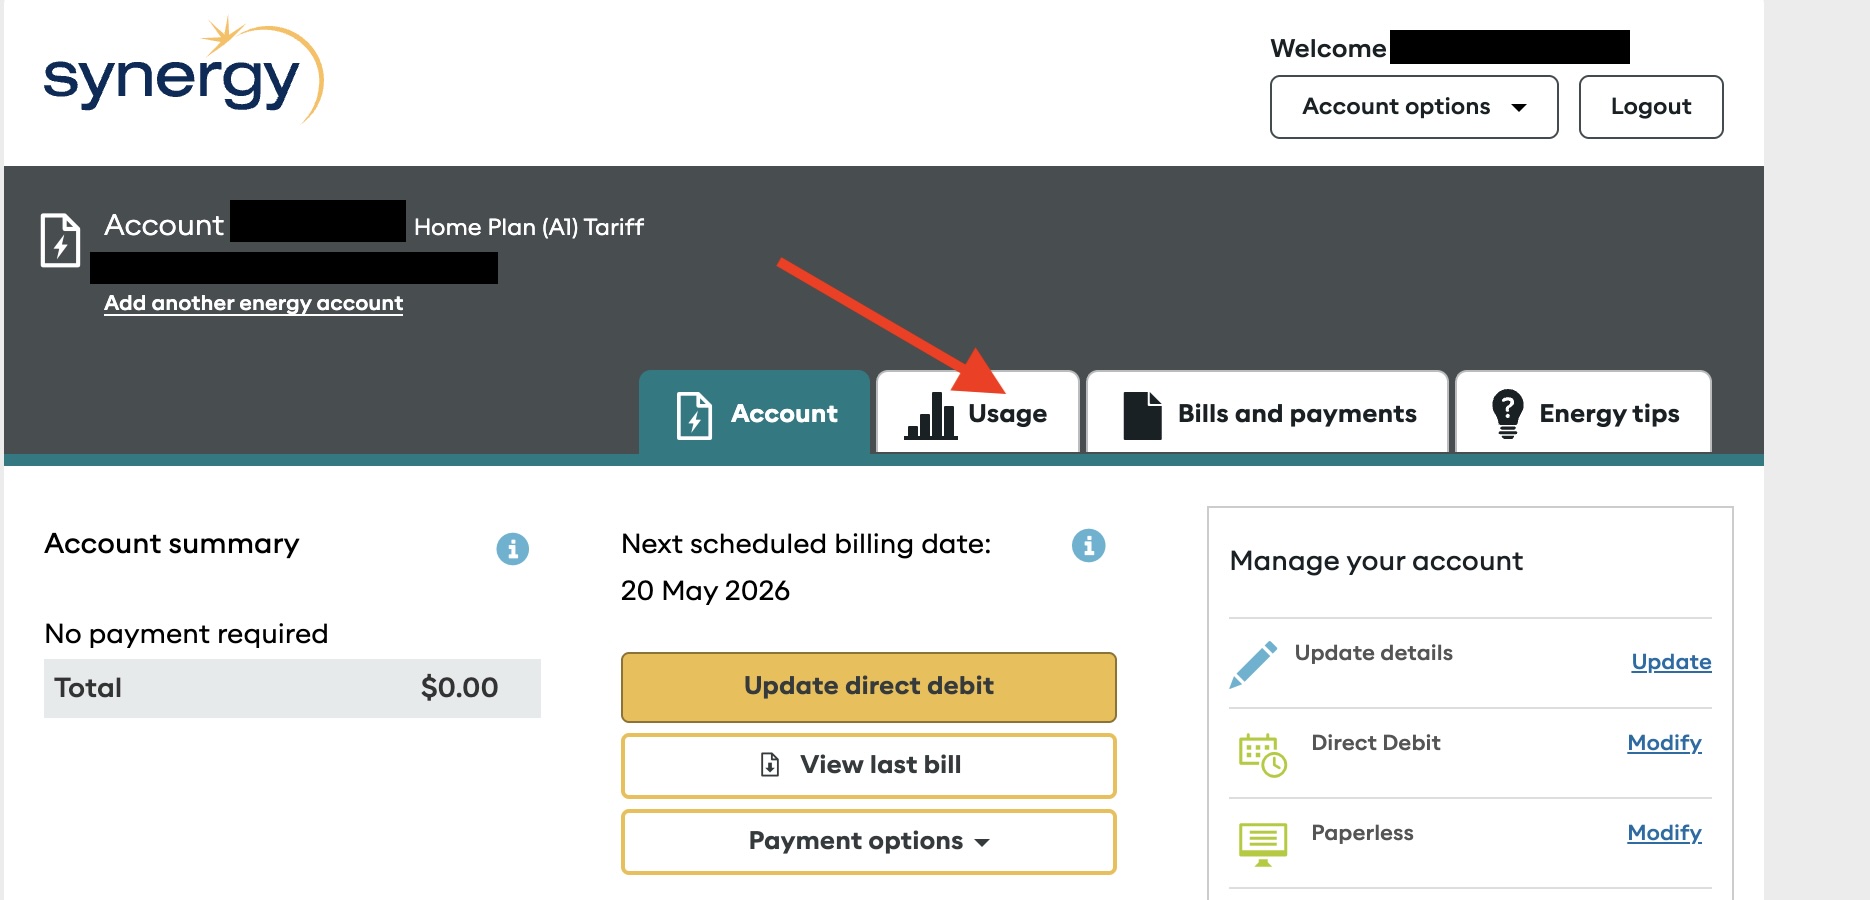Click the 'Direct Debit' row label
The width and height of the screenshot is (1870, 900).
[x=1376, y=743]
